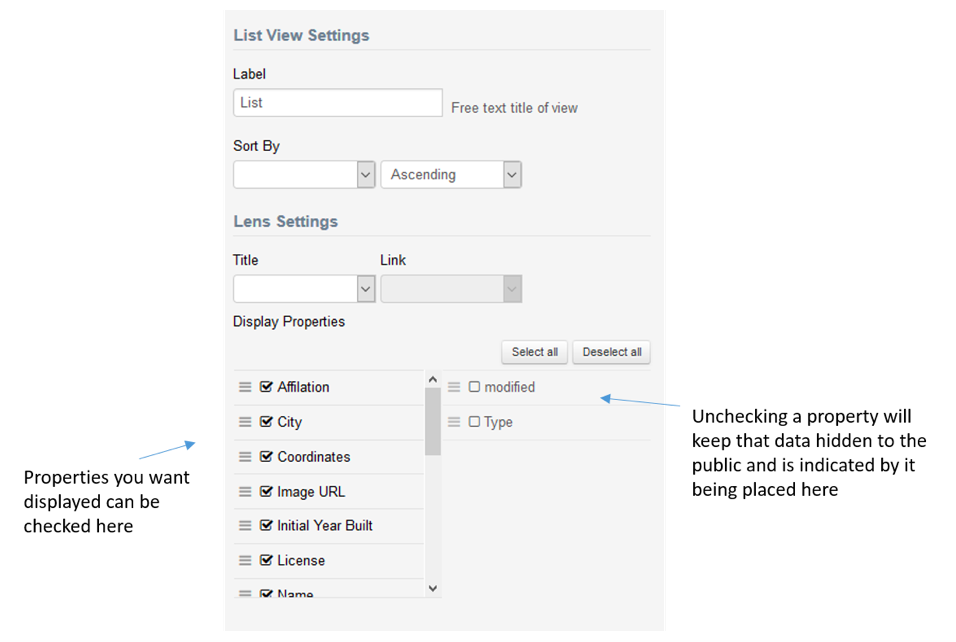Uncheck the Affilation property checkbox
Viewport: 956px width, 642px height.
266,387
